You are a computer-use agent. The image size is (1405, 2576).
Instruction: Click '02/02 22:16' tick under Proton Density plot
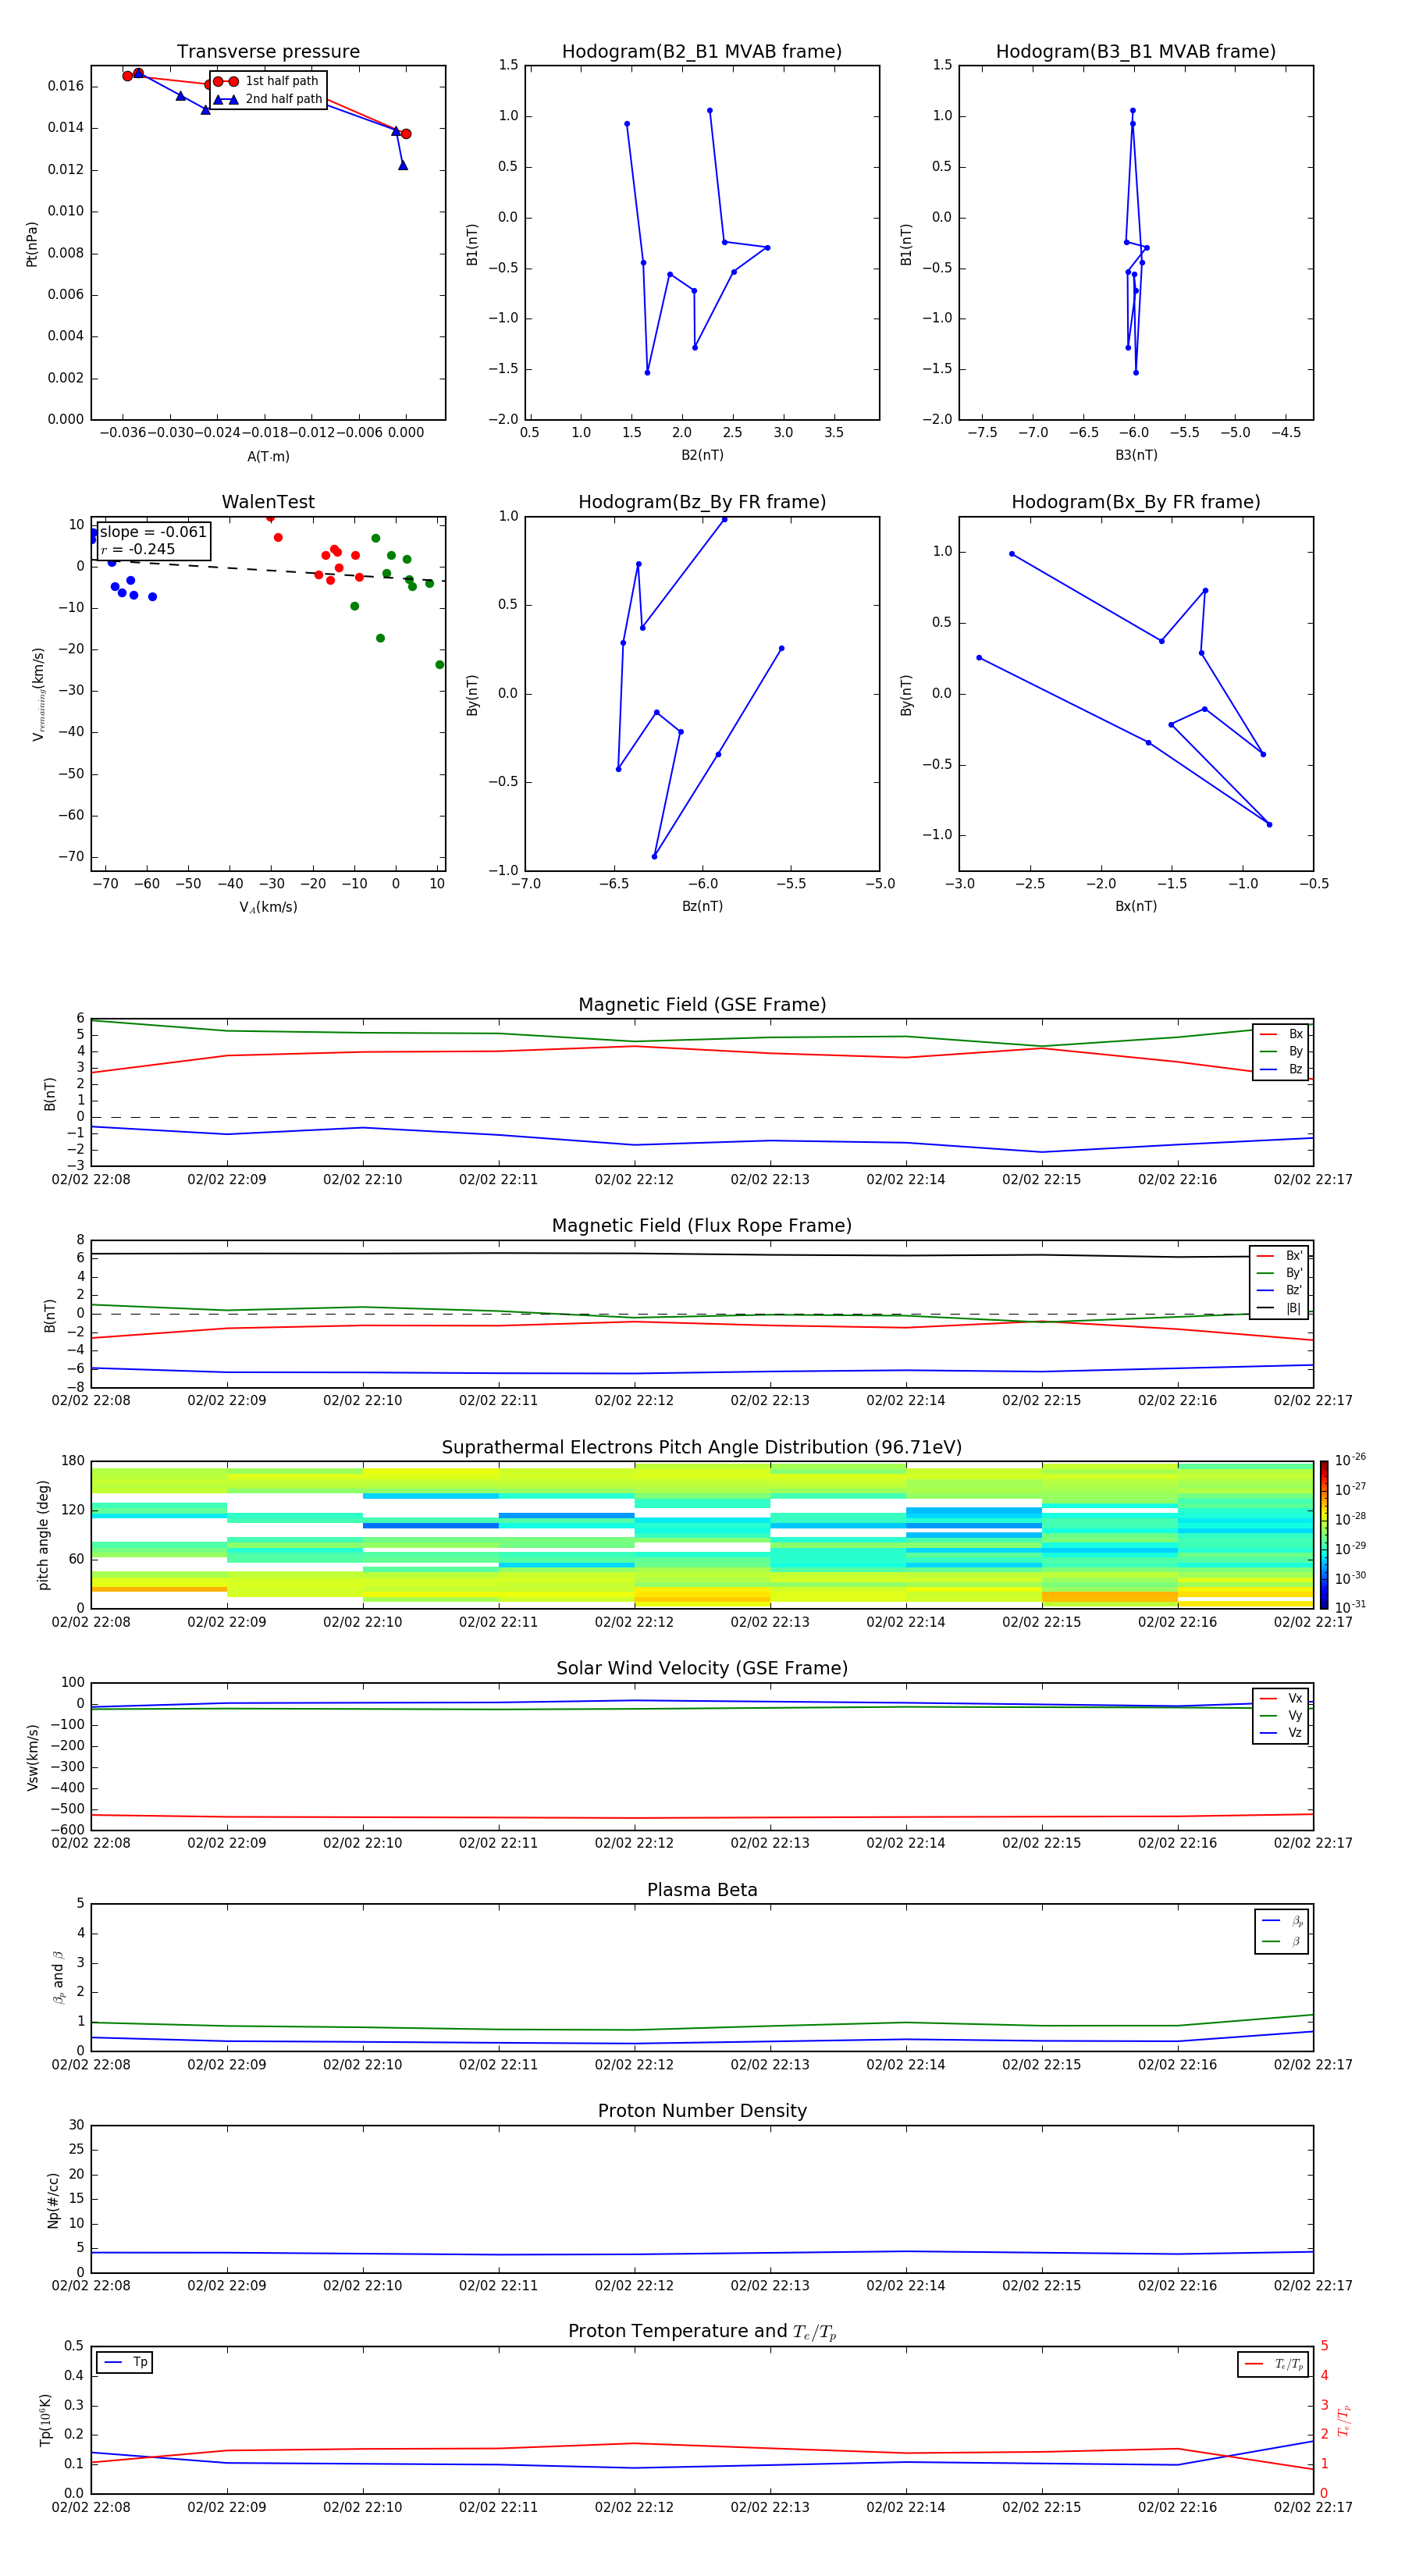(1177, 2286)
